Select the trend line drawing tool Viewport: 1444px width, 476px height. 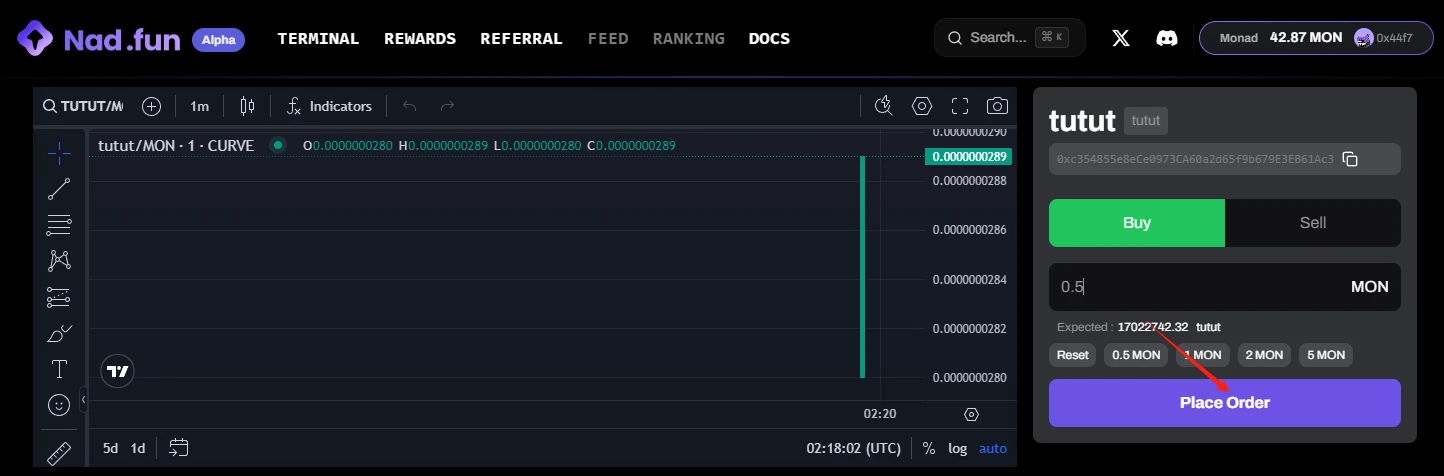59,189
